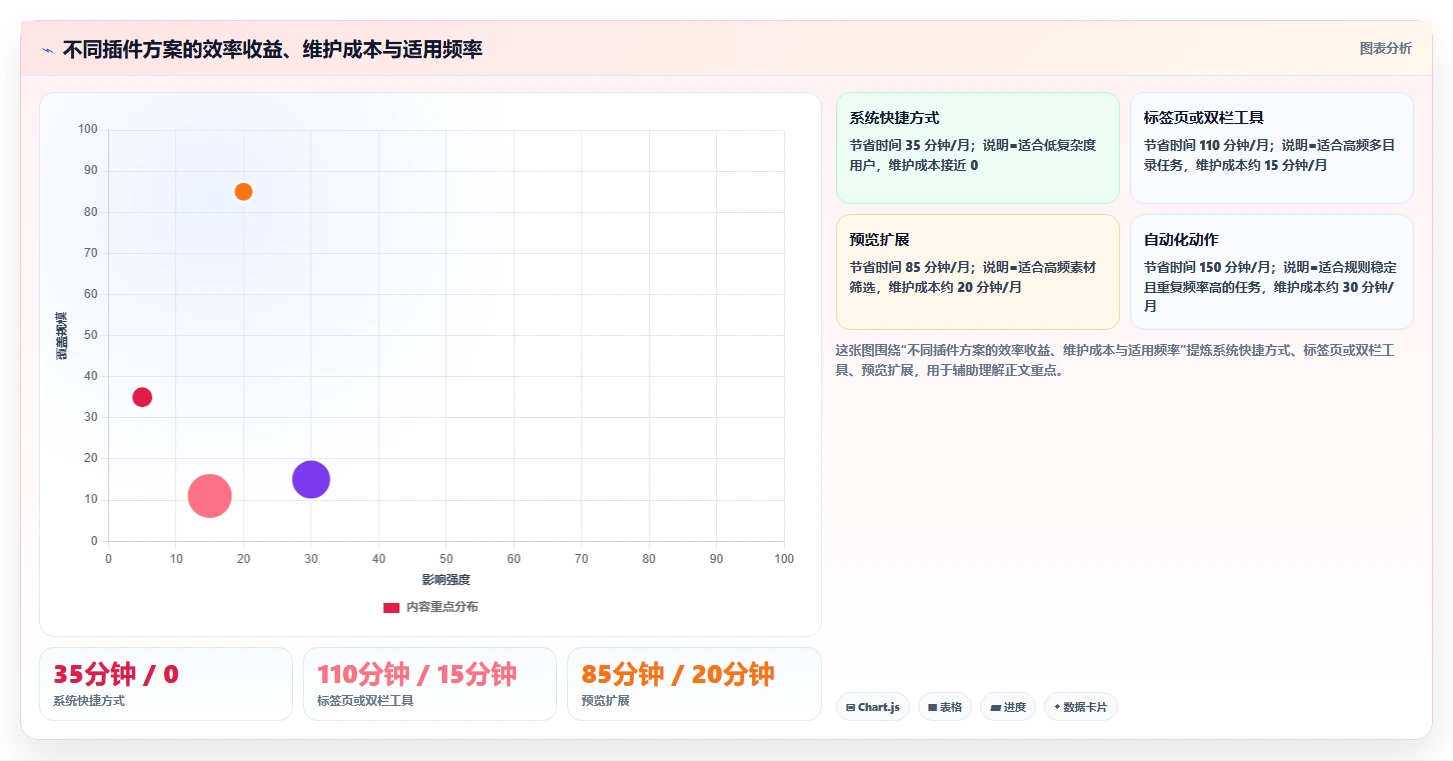This screenshot has height=761, width=1453.
Task: Select the purple bubble in the chart
Action: [x=311, y=479]
